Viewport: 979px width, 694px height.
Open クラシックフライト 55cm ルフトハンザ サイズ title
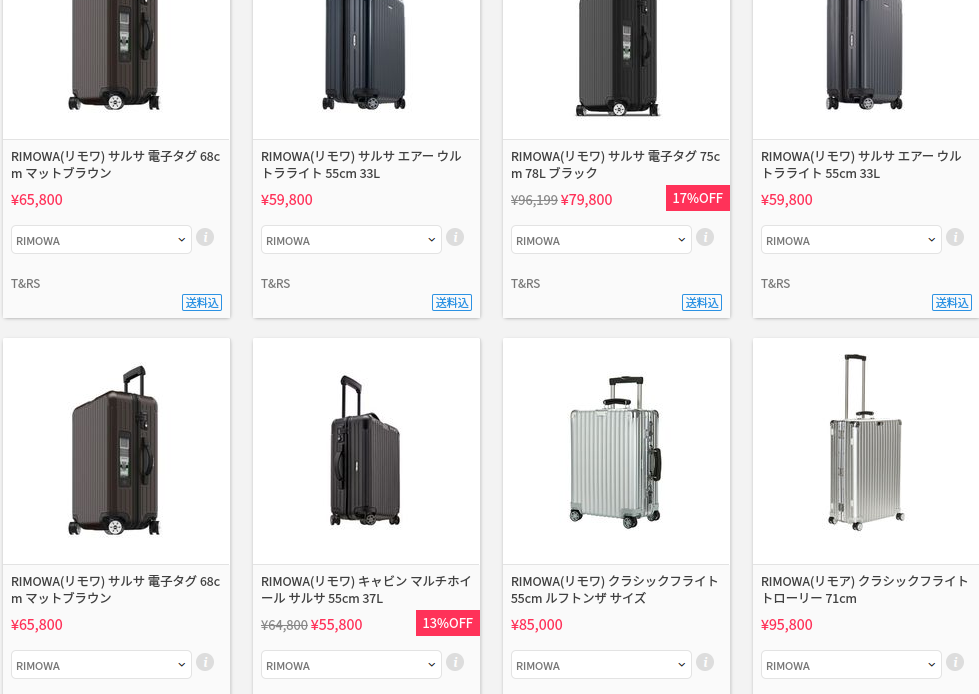coord(615,590)
